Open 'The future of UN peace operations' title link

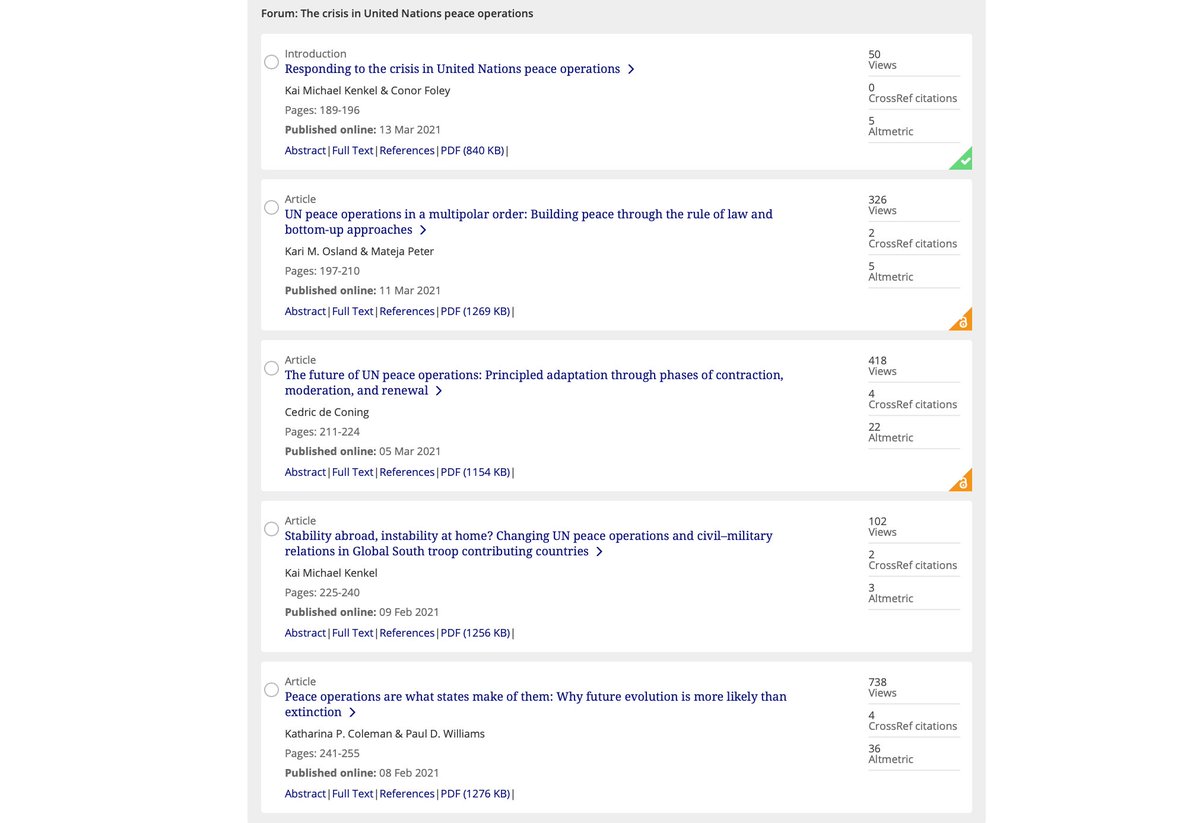pos(534,383)
